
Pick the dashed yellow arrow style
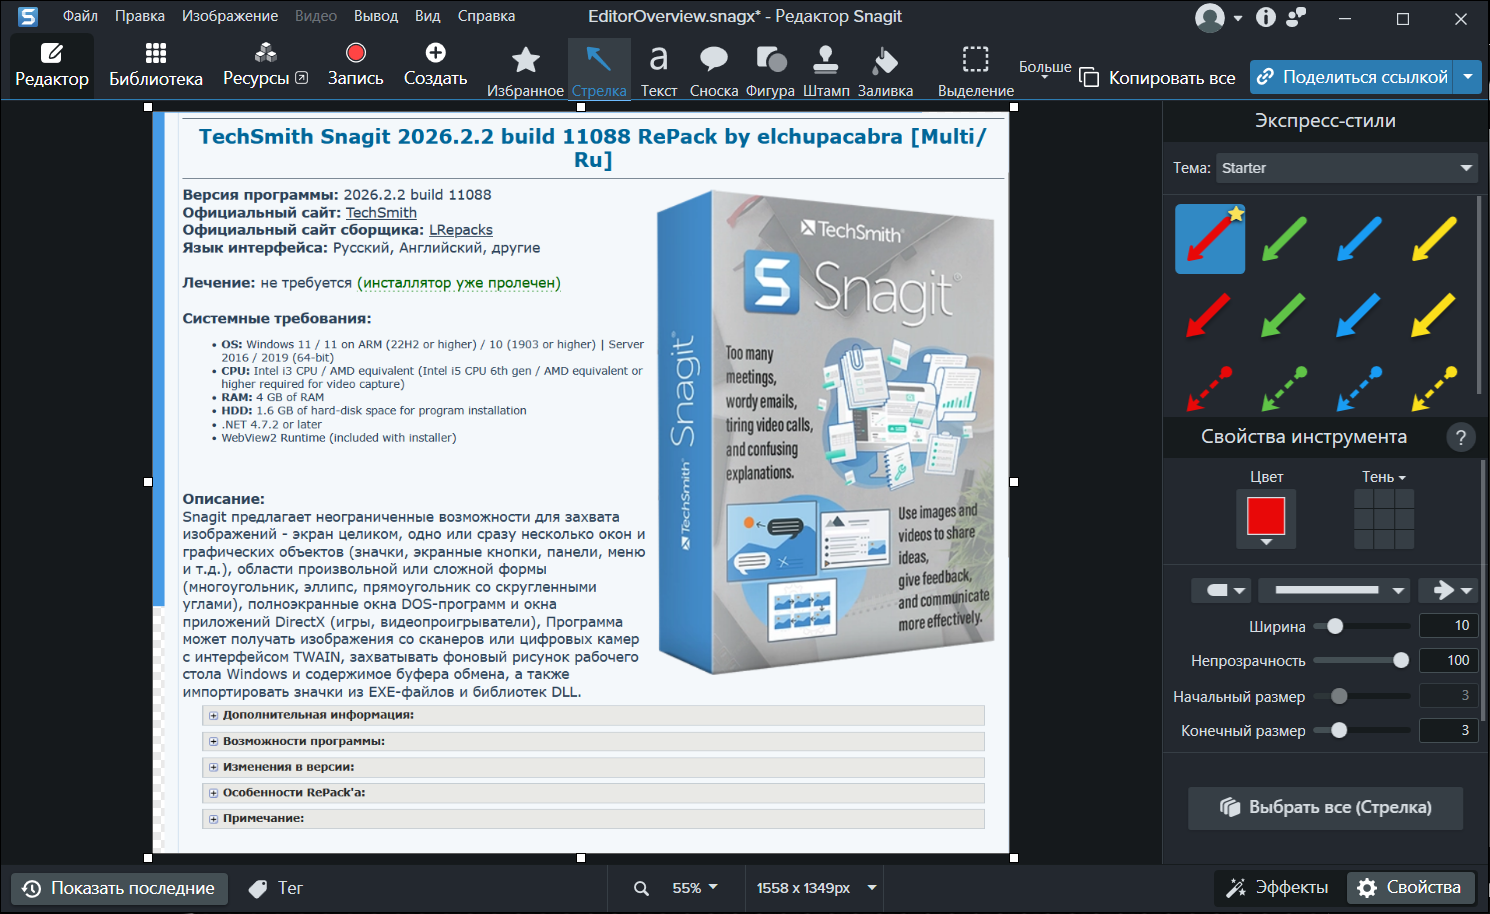pyautogui.click(x=1434, y=388)
